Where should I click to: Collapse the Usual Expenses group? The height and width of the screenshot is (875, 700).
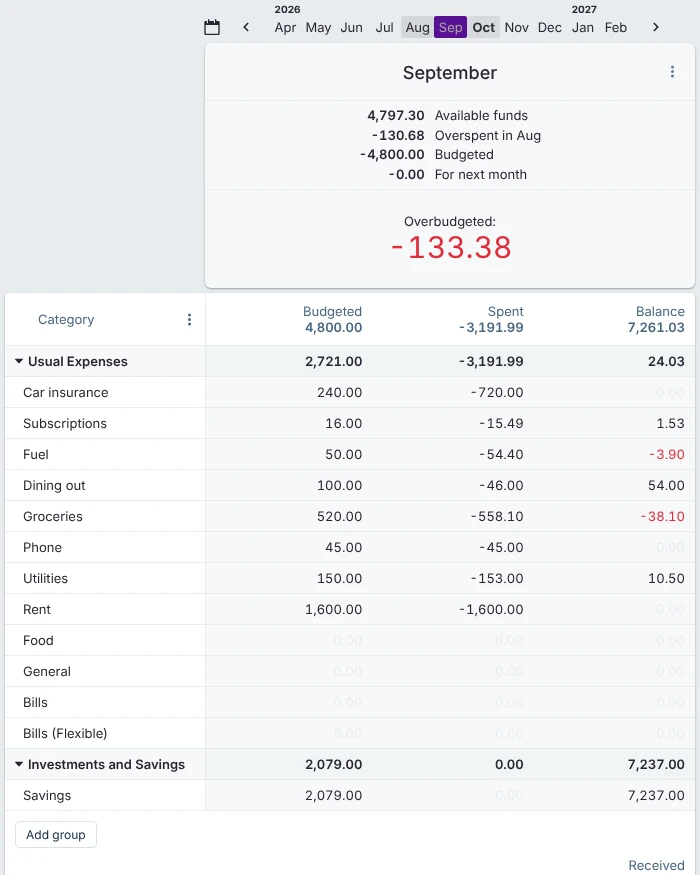pyautogui.click(x=19, y=362)
